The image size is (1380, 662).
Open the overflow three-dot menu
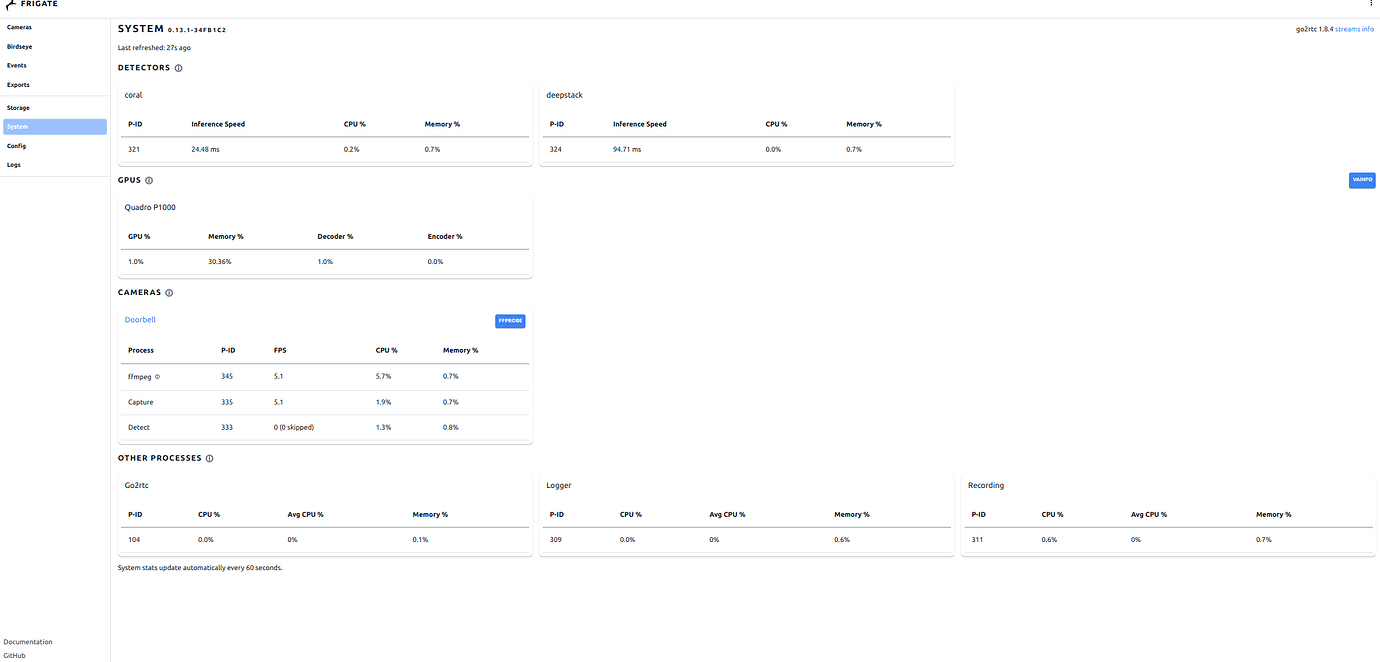pos(1371,4)
